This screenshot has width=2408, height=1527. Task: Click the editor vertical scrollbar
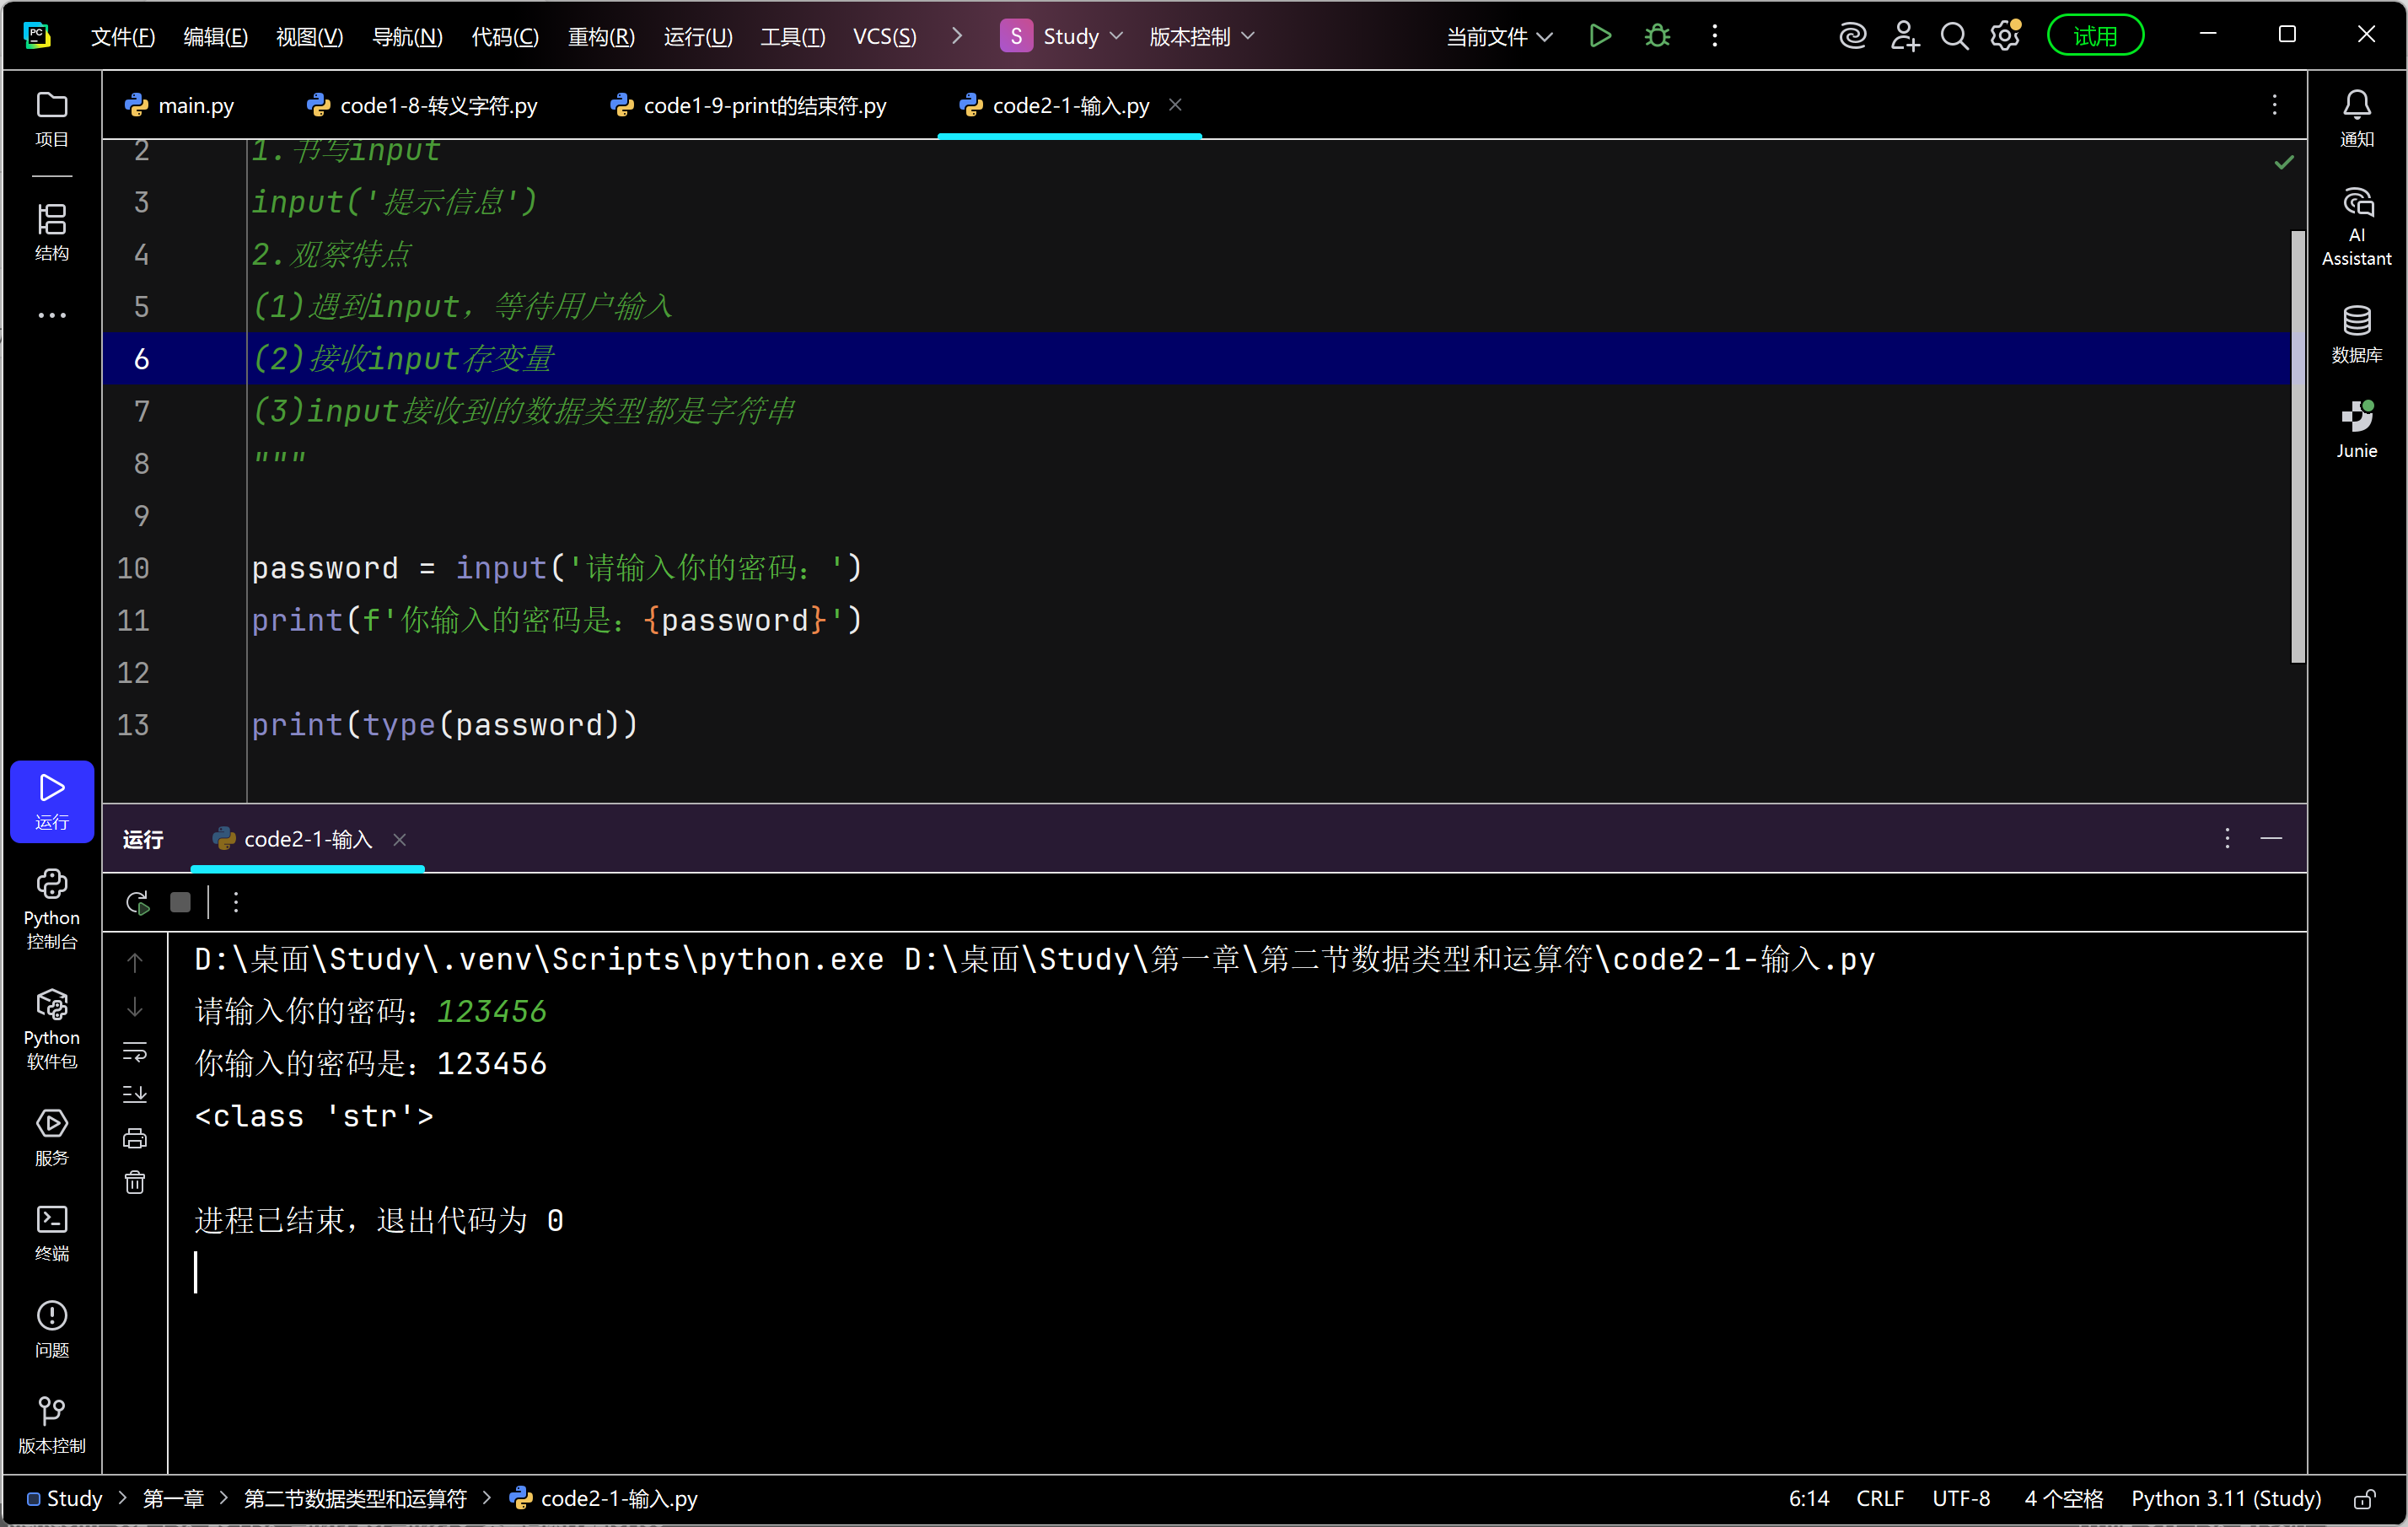click(x=2297, y=445)
